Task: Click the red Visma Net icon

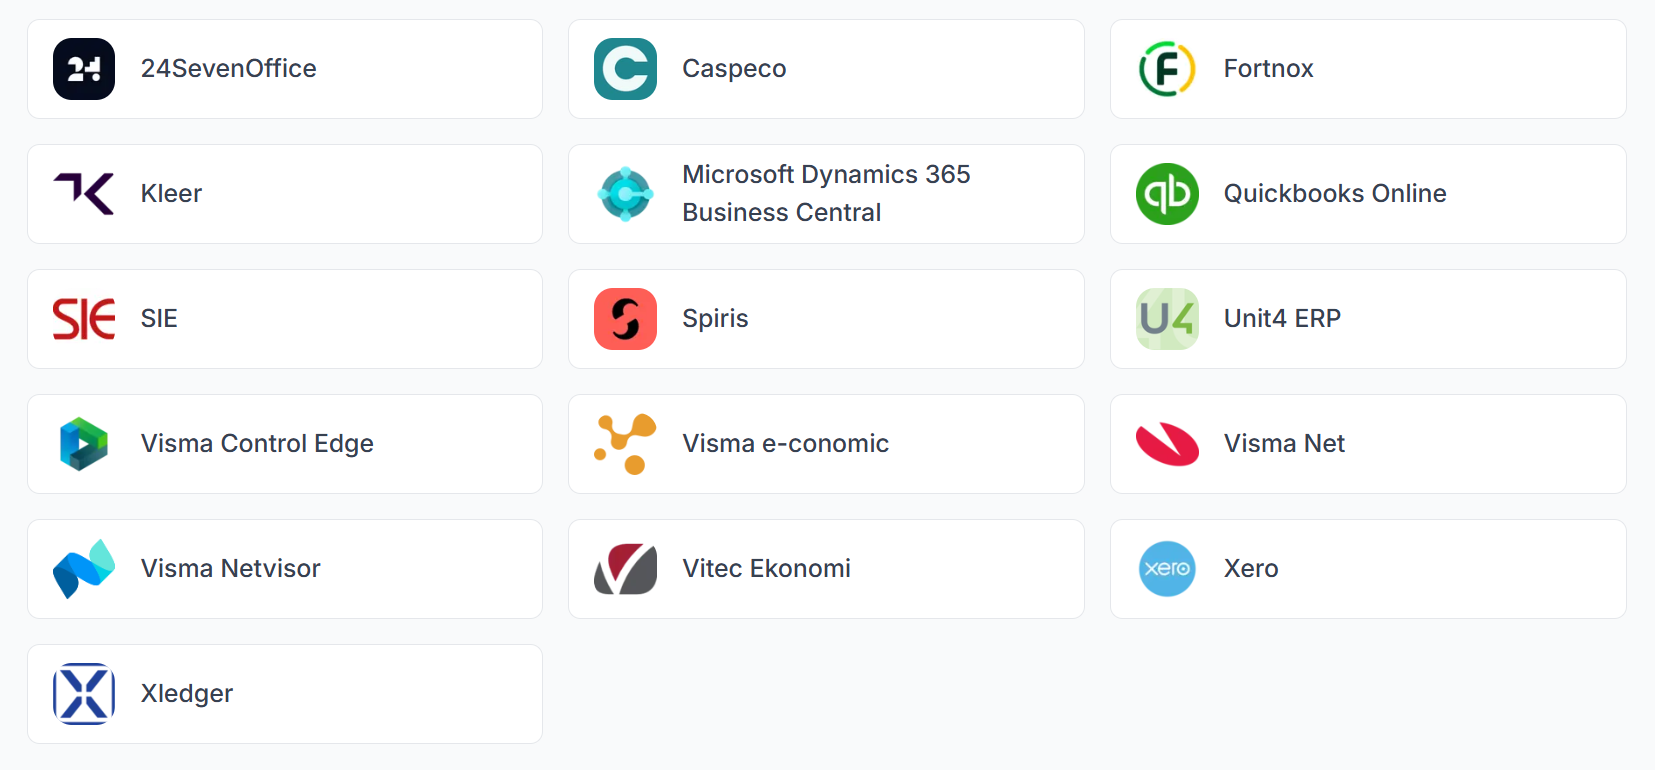Action: pyautogui.click(x=1167, y=444)
